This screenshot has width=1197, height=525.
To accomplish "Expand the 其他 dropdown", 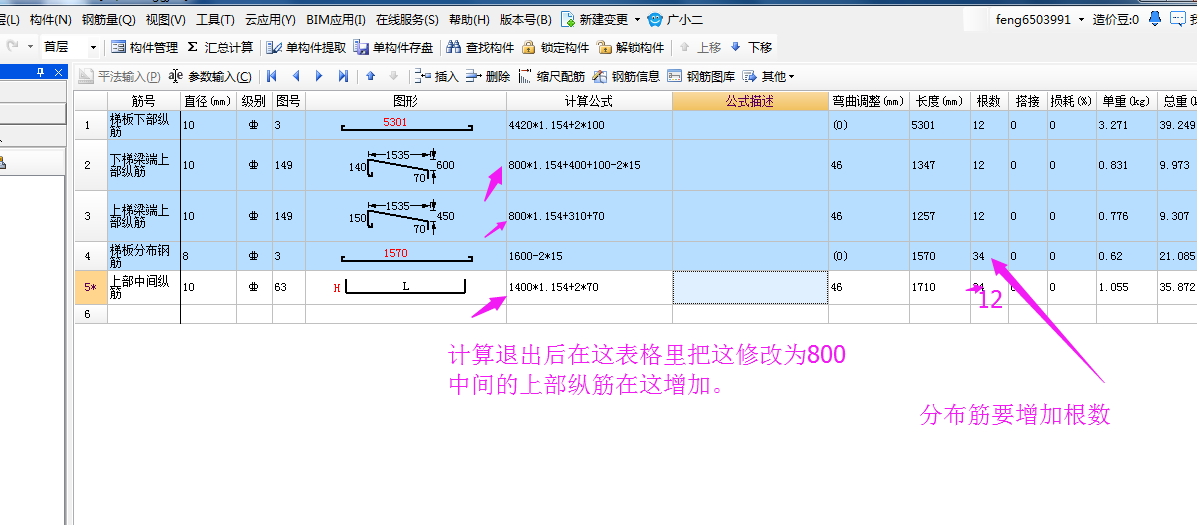I will pyautogui.click(x=768, y=76).
